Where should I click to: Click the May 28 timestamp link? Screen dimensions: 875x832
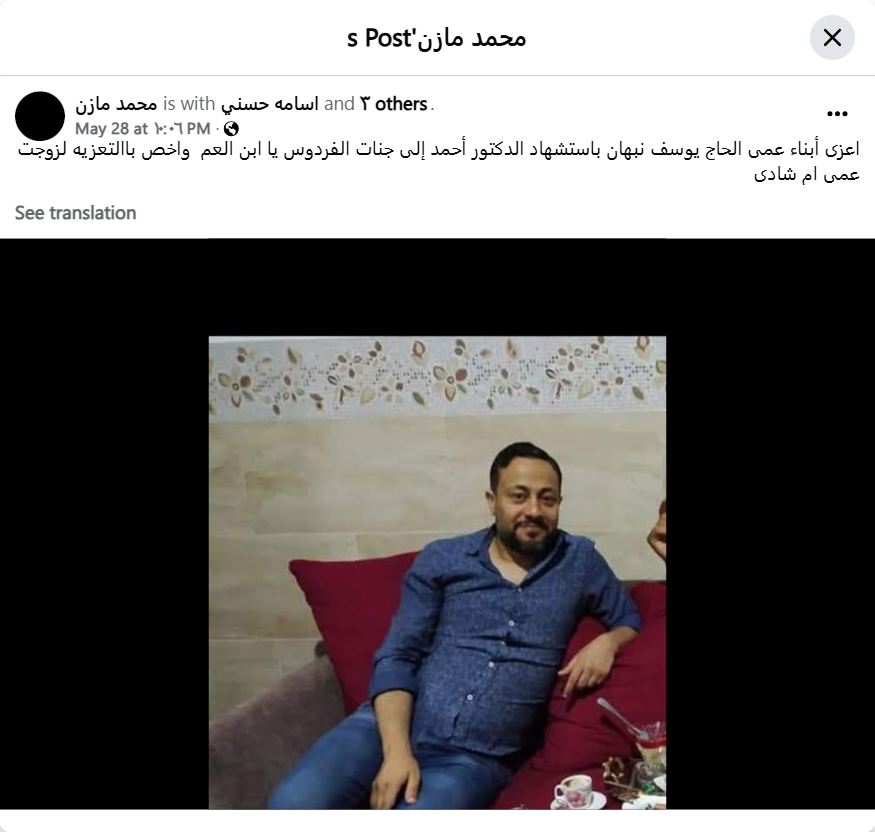pyautogui.click(x=142, y=129)
